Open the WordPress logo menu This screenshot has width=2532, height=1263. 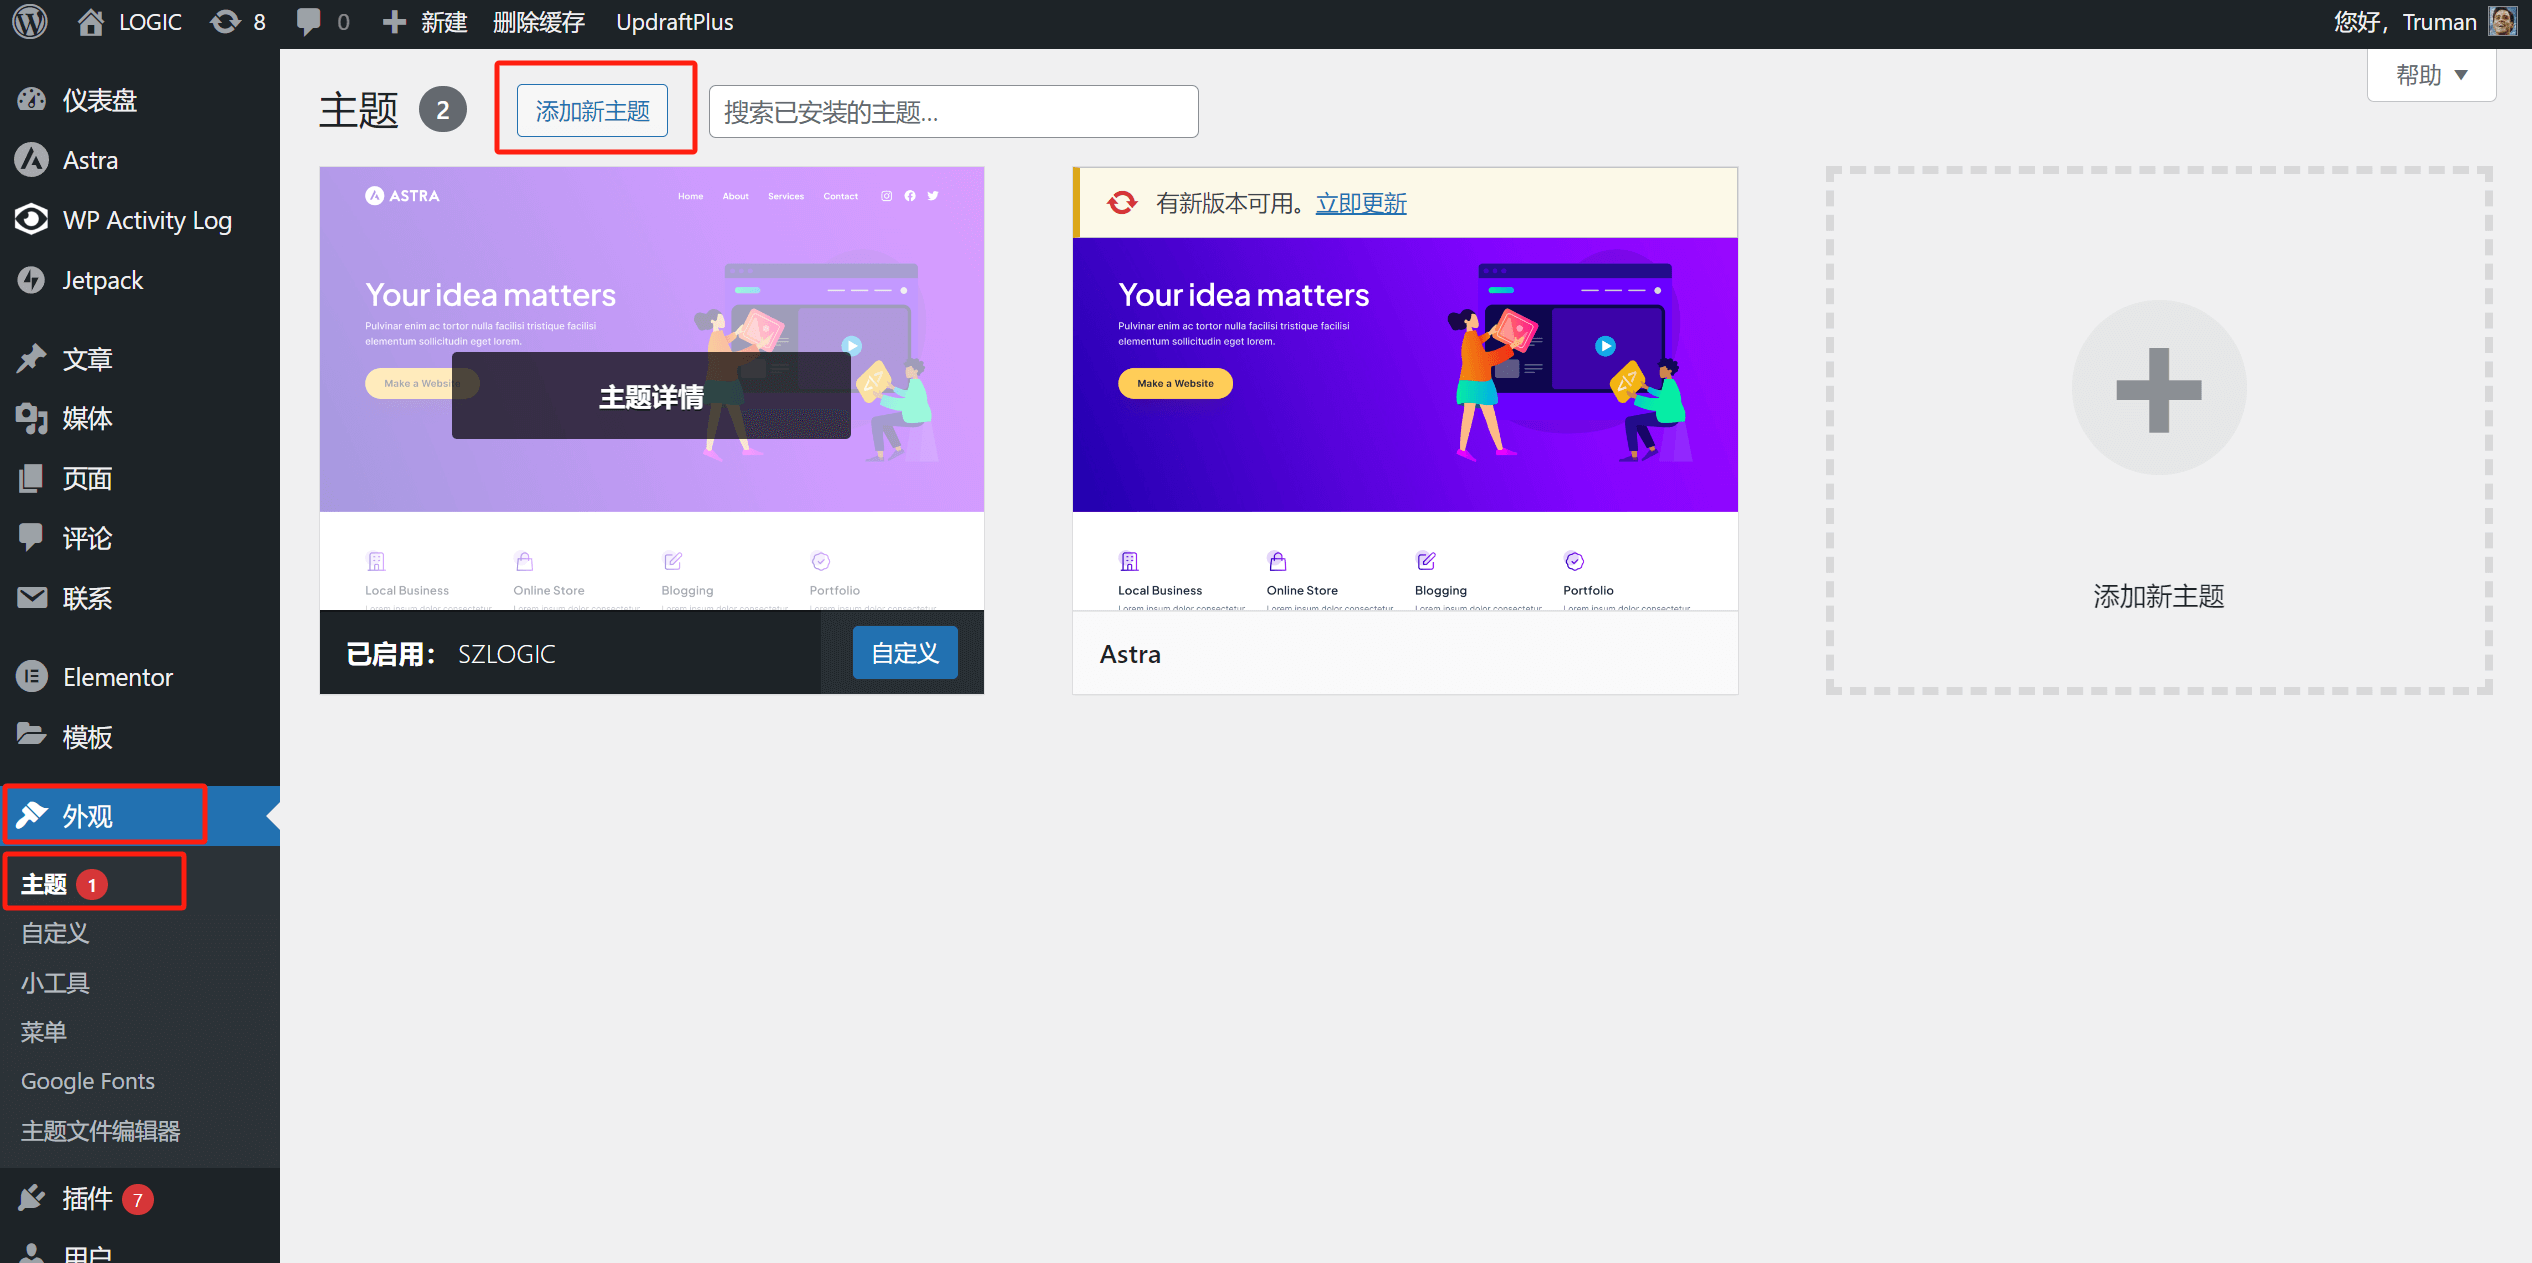[x=30, y=22]
